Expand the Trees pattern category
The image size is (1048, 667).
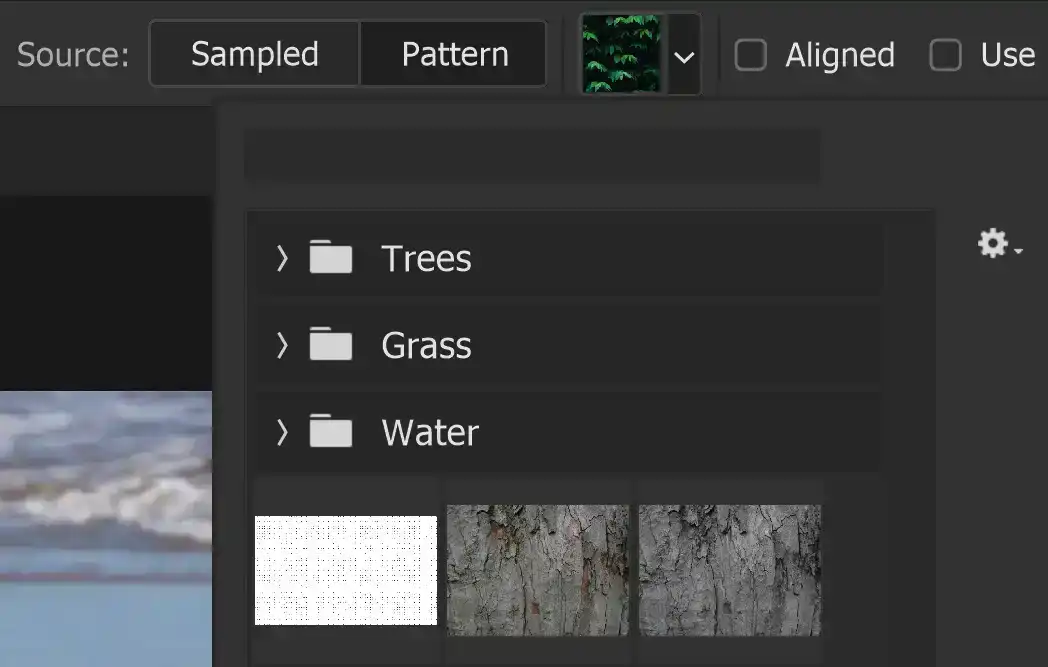[281, 258]
